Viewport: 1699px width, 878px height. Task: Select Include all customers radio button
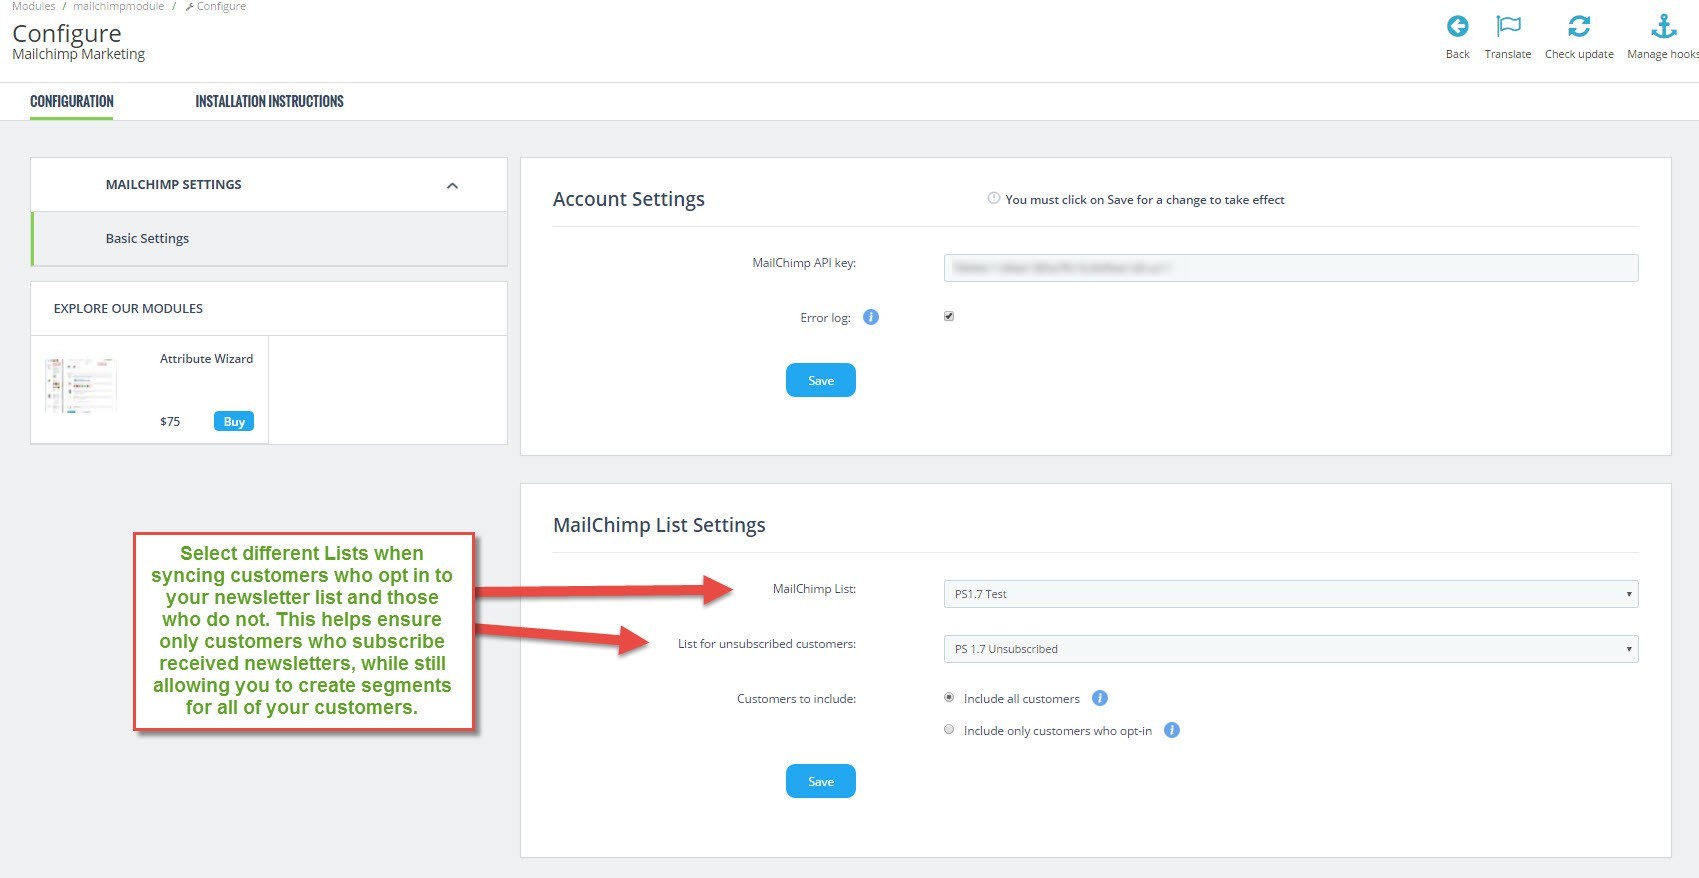tap(949, 697)
